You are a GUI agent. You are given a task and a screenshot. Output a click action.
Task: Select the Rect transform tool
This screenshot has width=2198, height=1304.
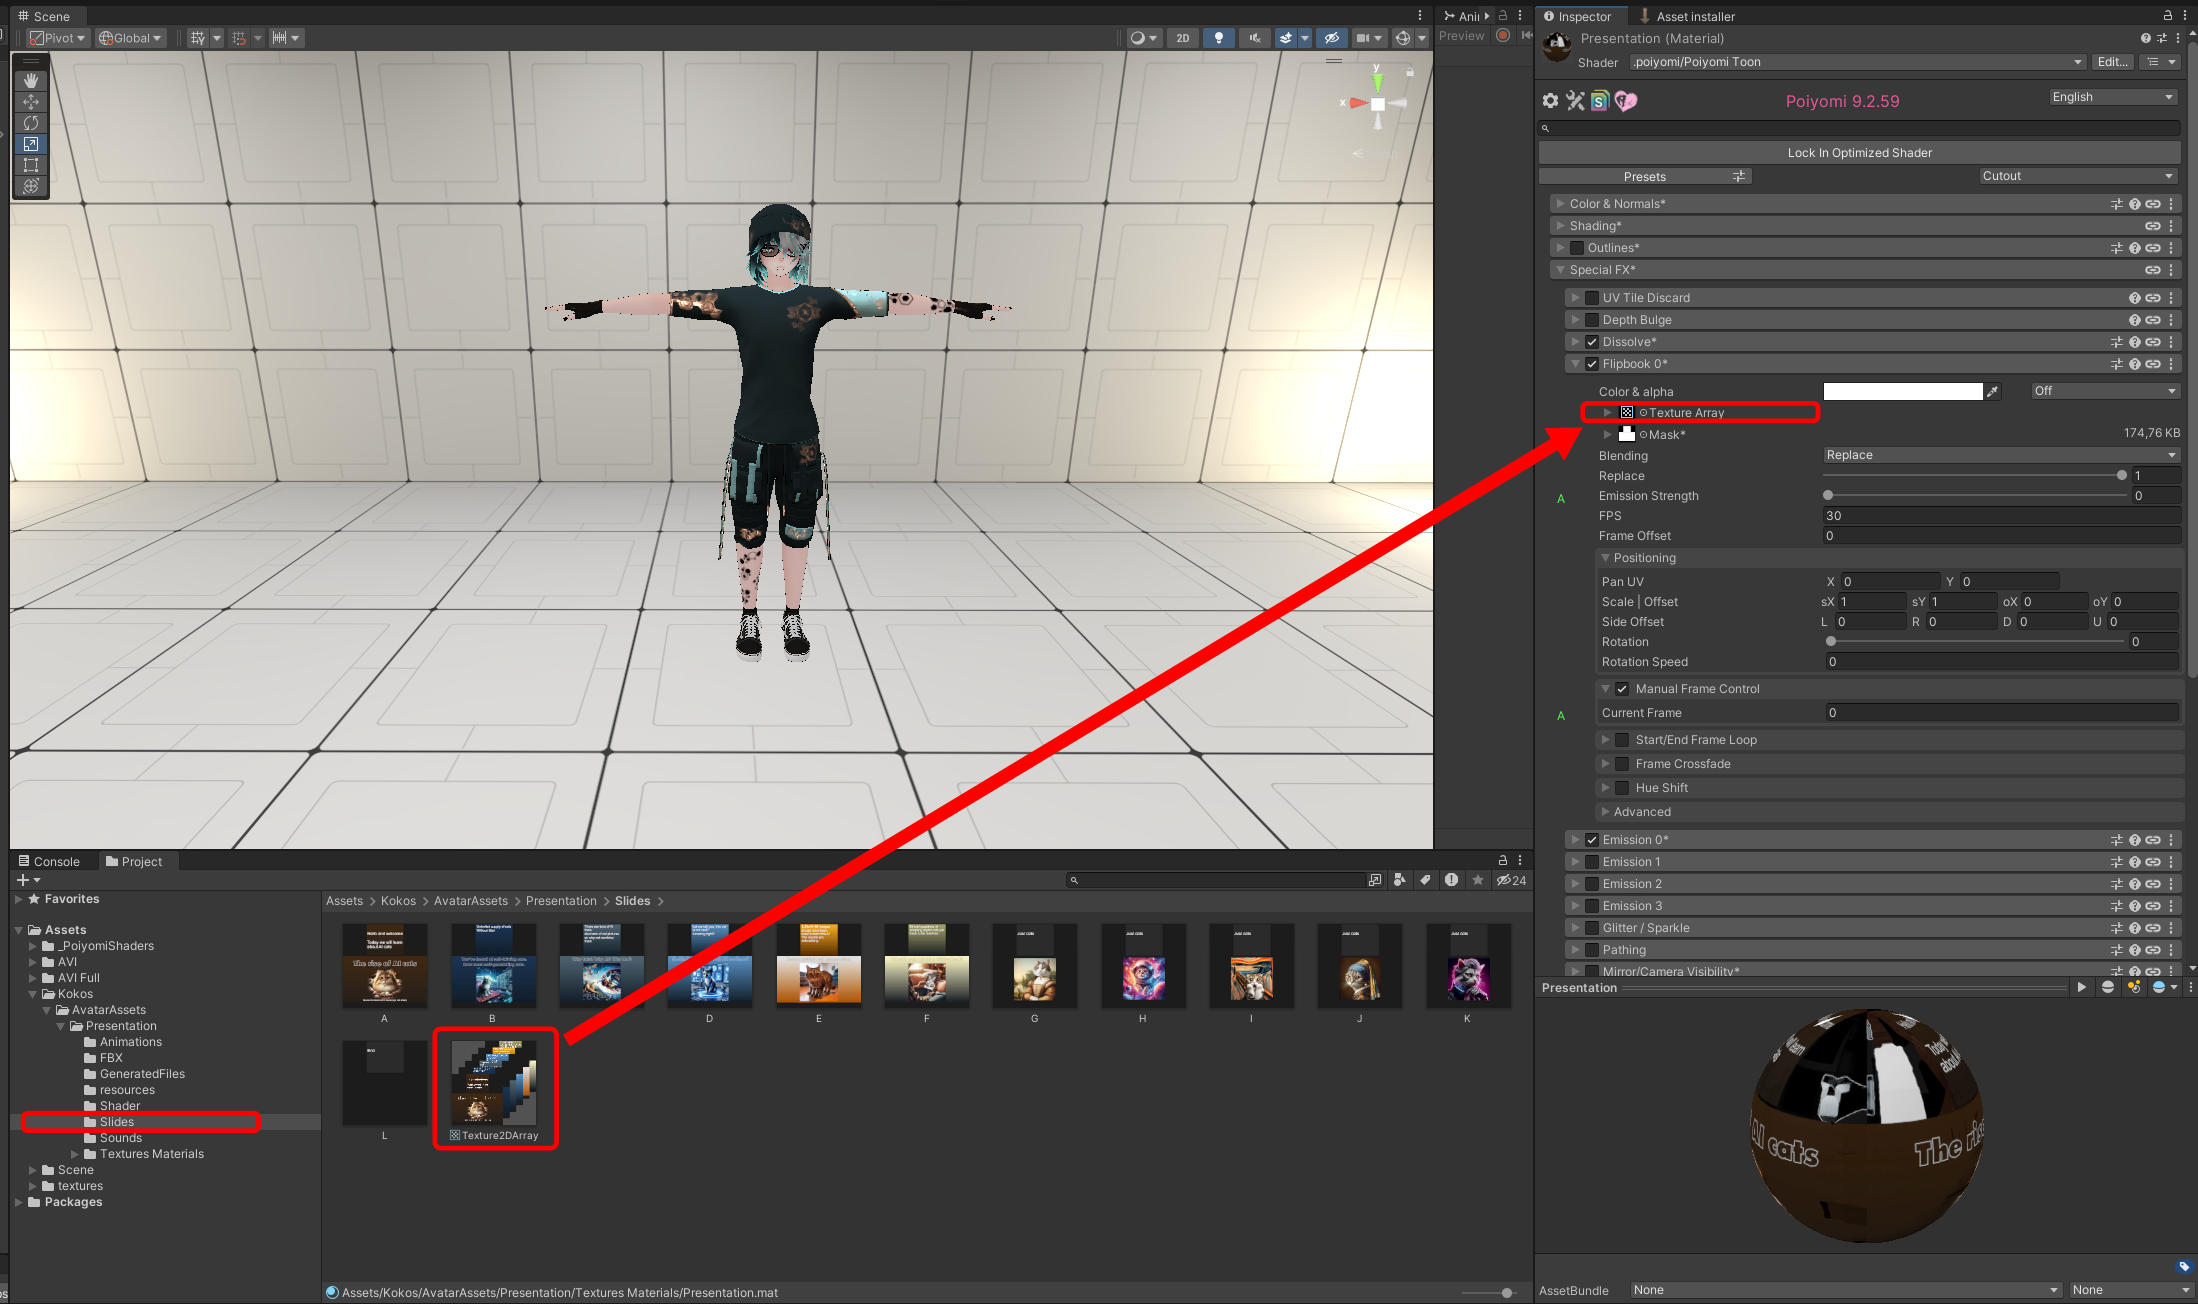(31, 165)
